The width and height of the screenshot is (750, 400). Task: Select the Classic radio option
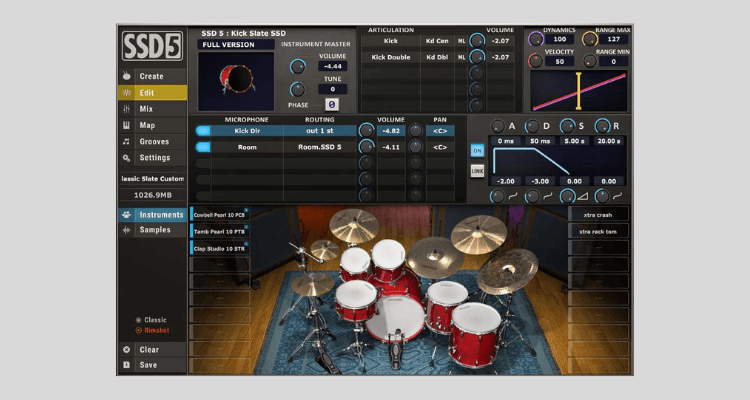point(151,320)
